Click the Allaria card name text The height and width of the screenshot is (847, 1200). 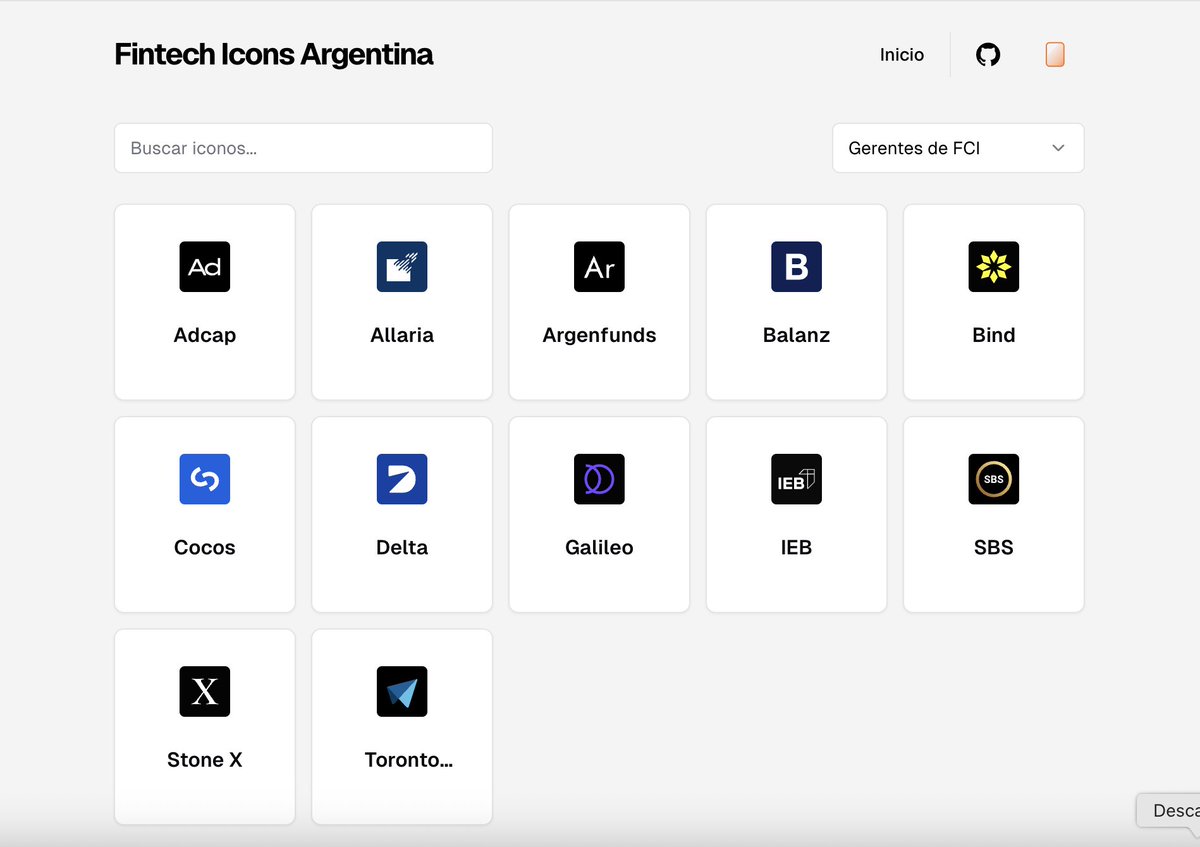coord(402,335)
